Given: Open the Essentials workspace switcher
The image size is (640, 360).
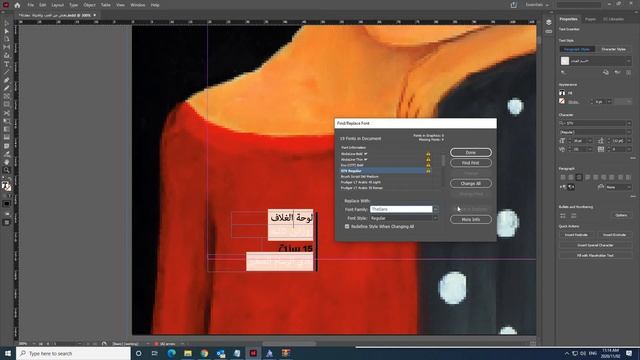Looking at the screenshot, I should click(x=537, y=5).
